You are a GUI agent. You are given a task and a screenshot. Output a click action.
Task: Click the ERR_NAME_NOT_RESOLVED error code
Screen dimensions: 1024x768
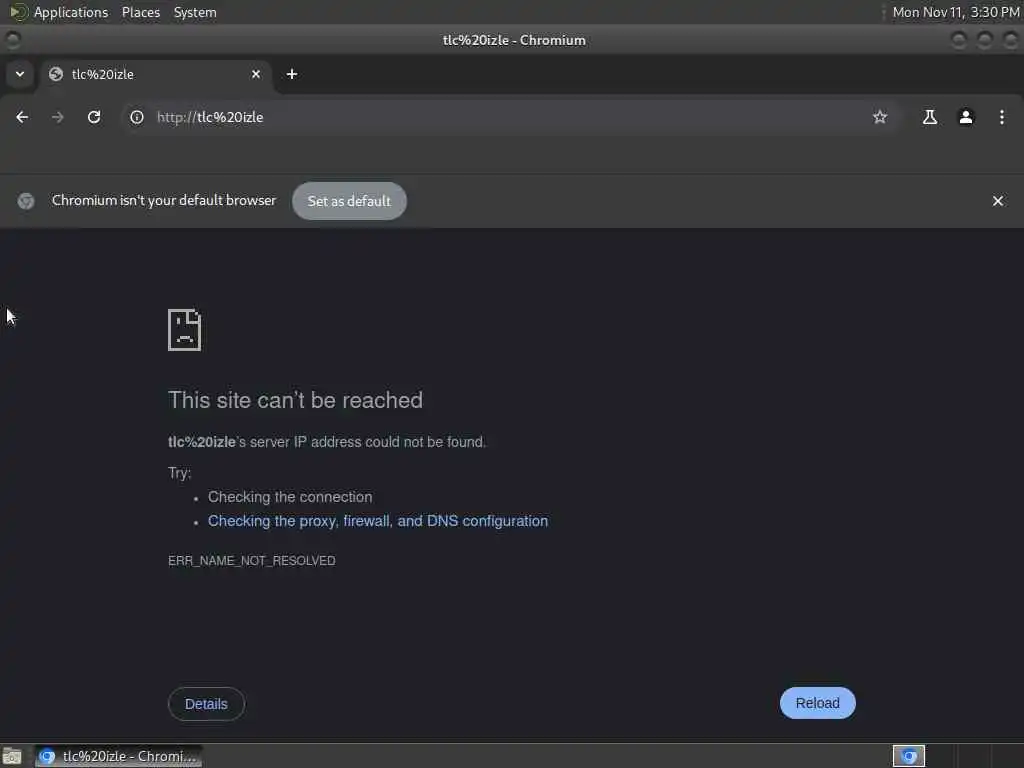[x=252, y=561]
